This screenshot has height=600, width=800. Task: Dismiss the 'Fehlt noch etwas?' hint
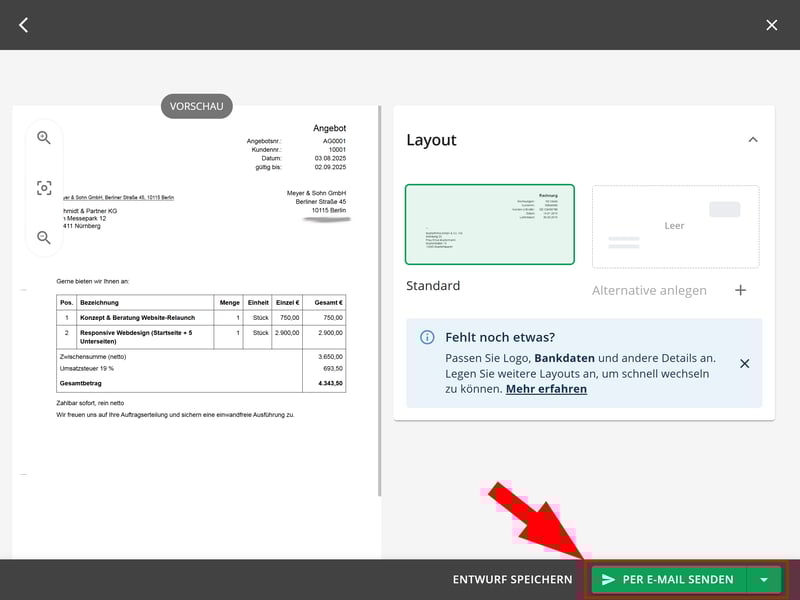[x=744, y=363]
